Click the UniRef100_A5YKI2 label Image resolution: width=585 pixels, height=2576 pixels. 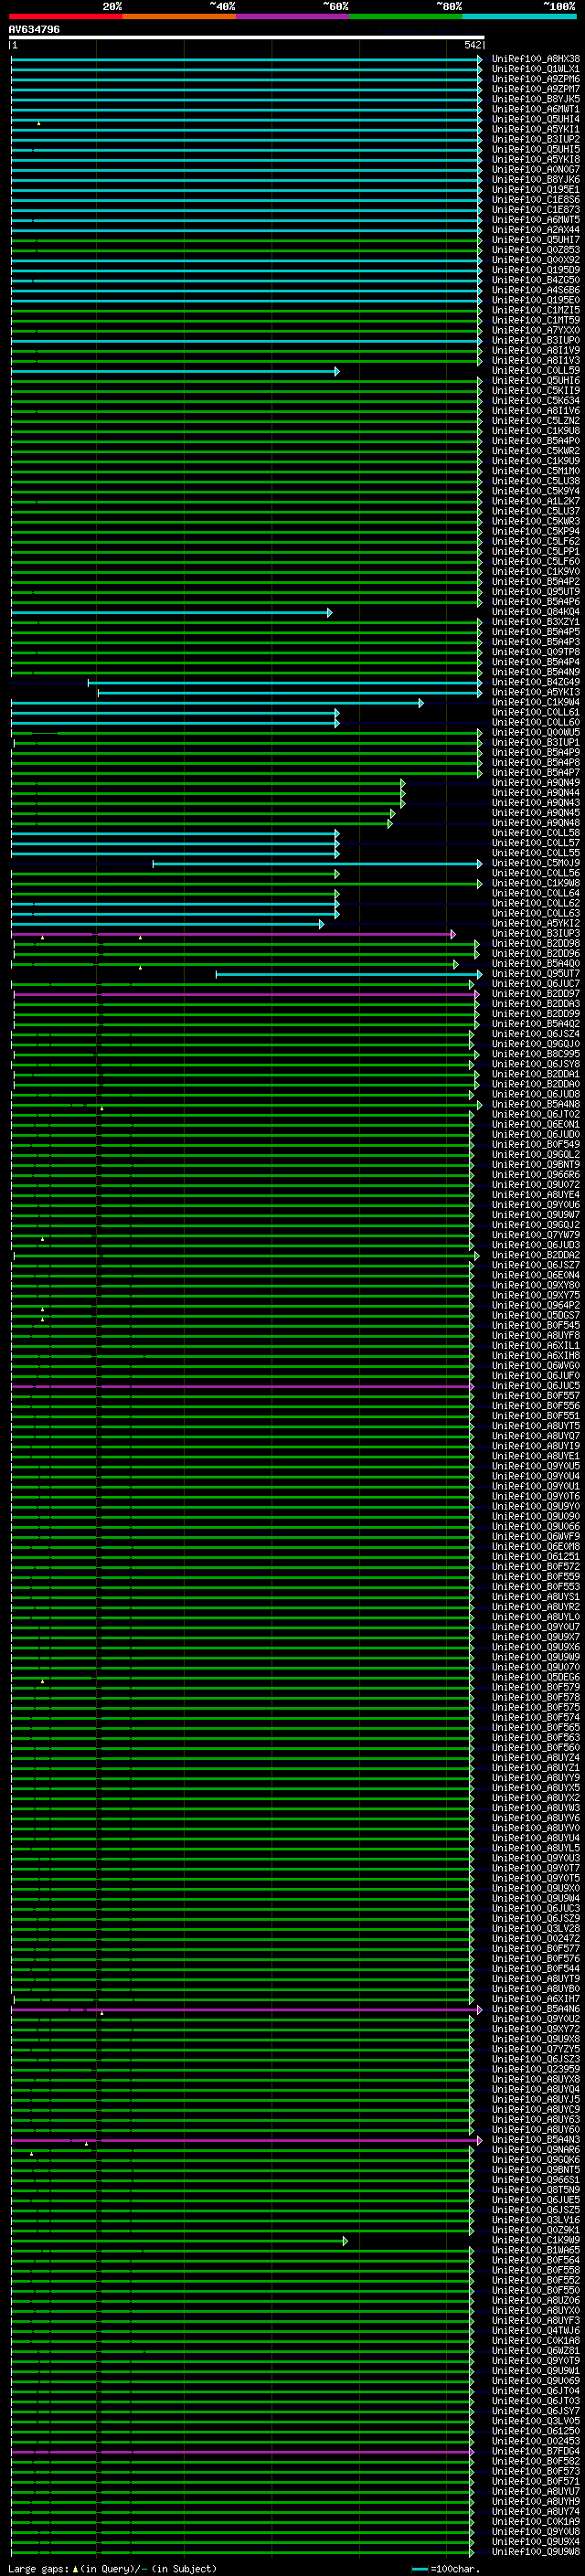click(x=535, y=924)
